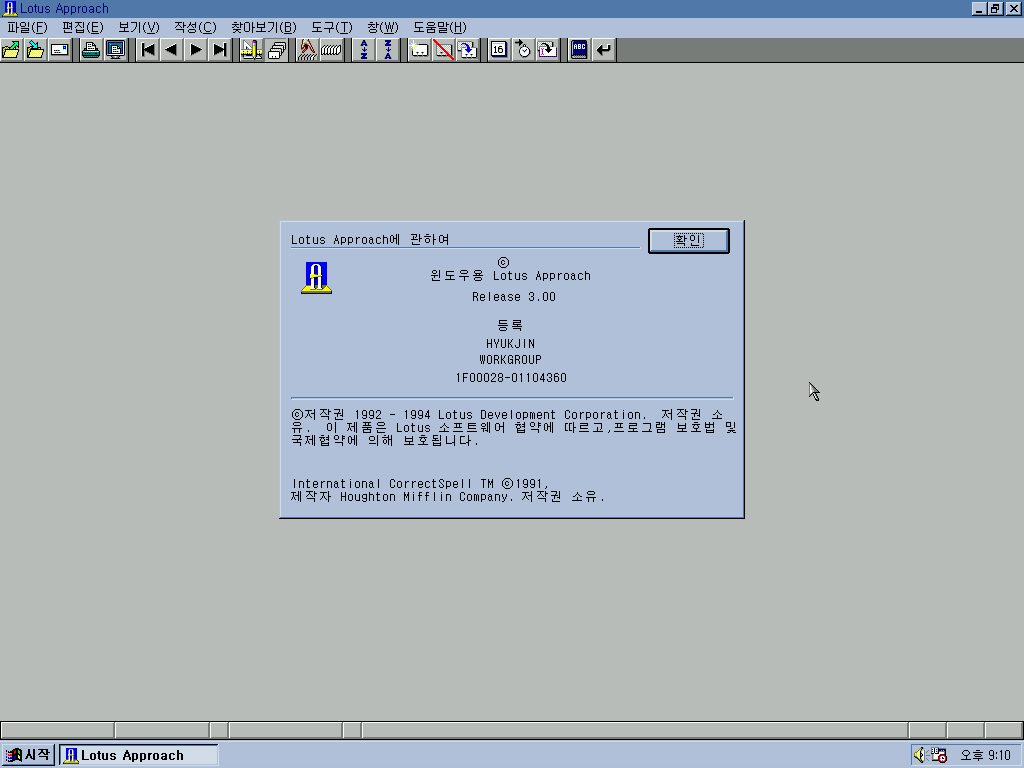Click the Lotus Approach logo in dialog
Screen dimensions: 1024x768
pos(316,278)
